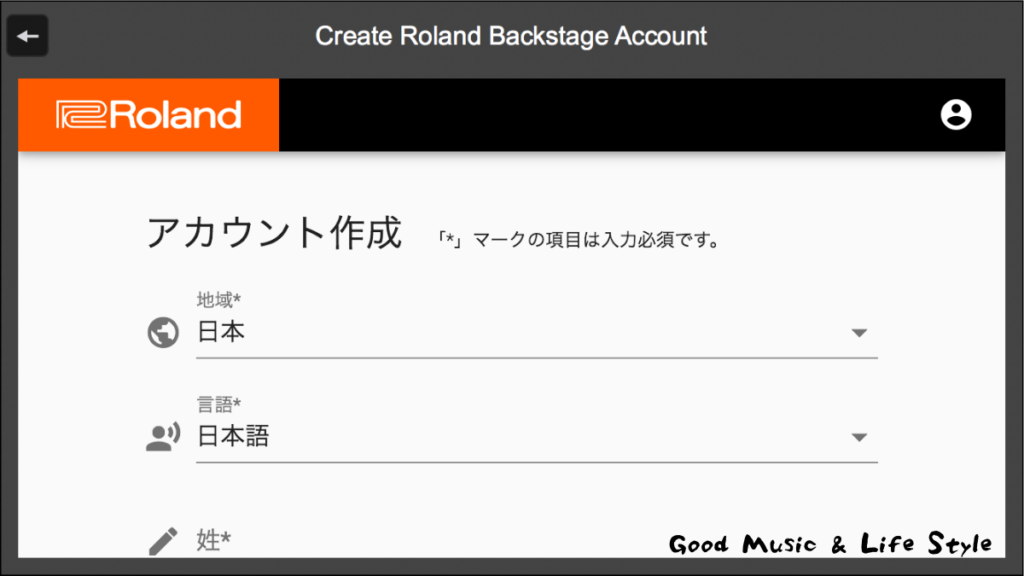Click the globe icon beside 地域
The image size is (1024, 576).
[x=163, y=332]
